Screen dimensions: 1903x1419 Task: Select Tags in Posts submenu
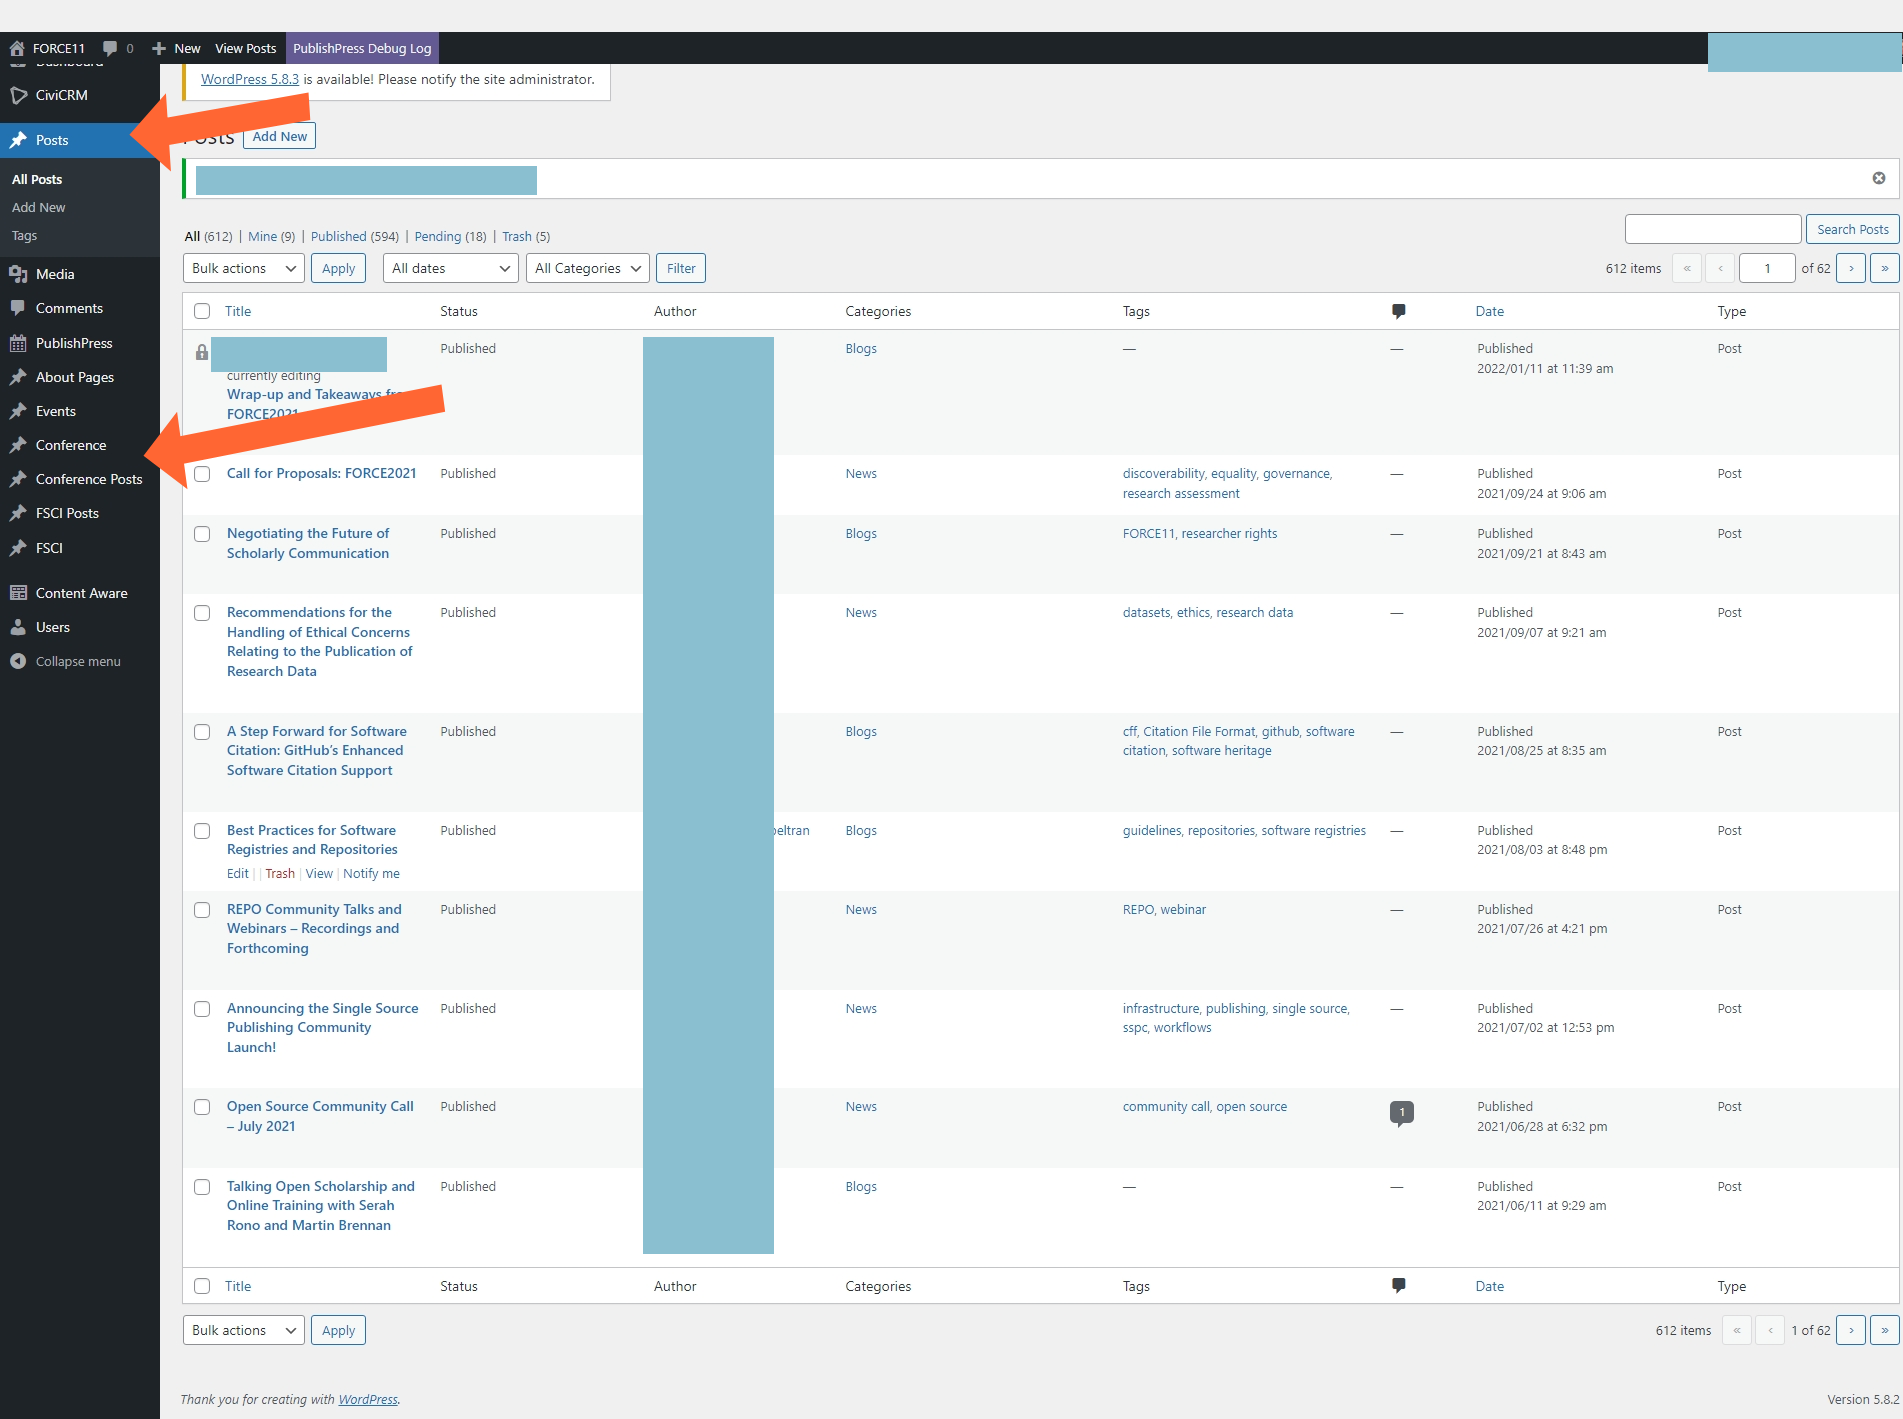[x=24, y=235]
